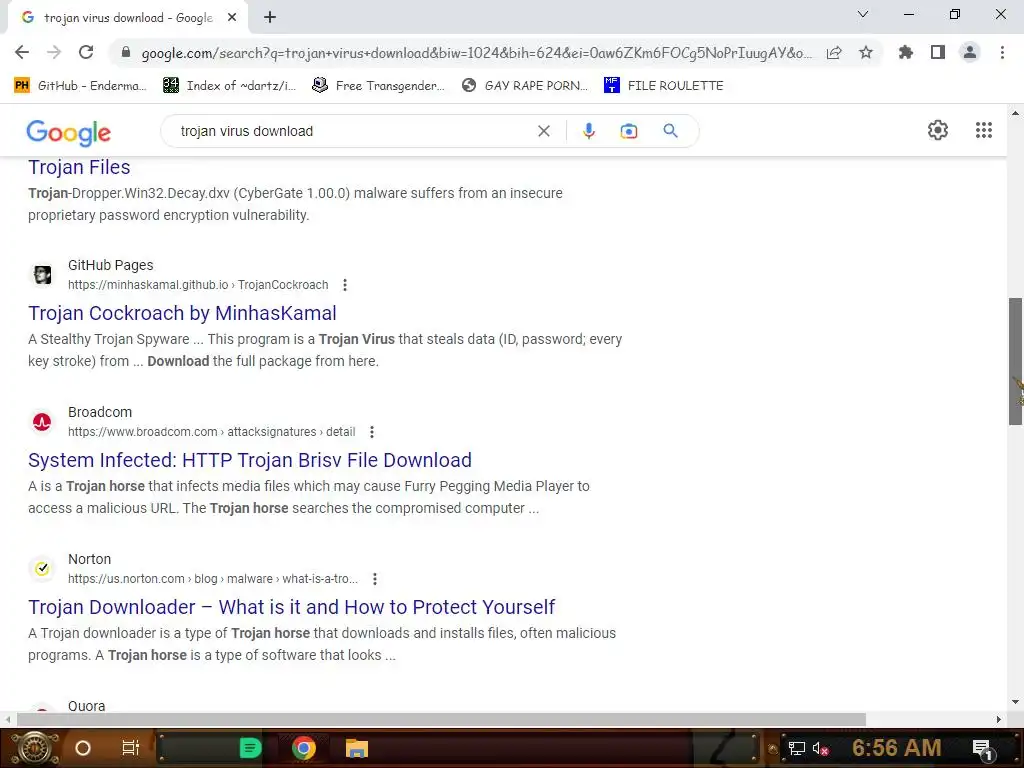The height and width of the screenshot is (768, 1024).
Task: Click the us.norton.com URL text
Action: 213,579
